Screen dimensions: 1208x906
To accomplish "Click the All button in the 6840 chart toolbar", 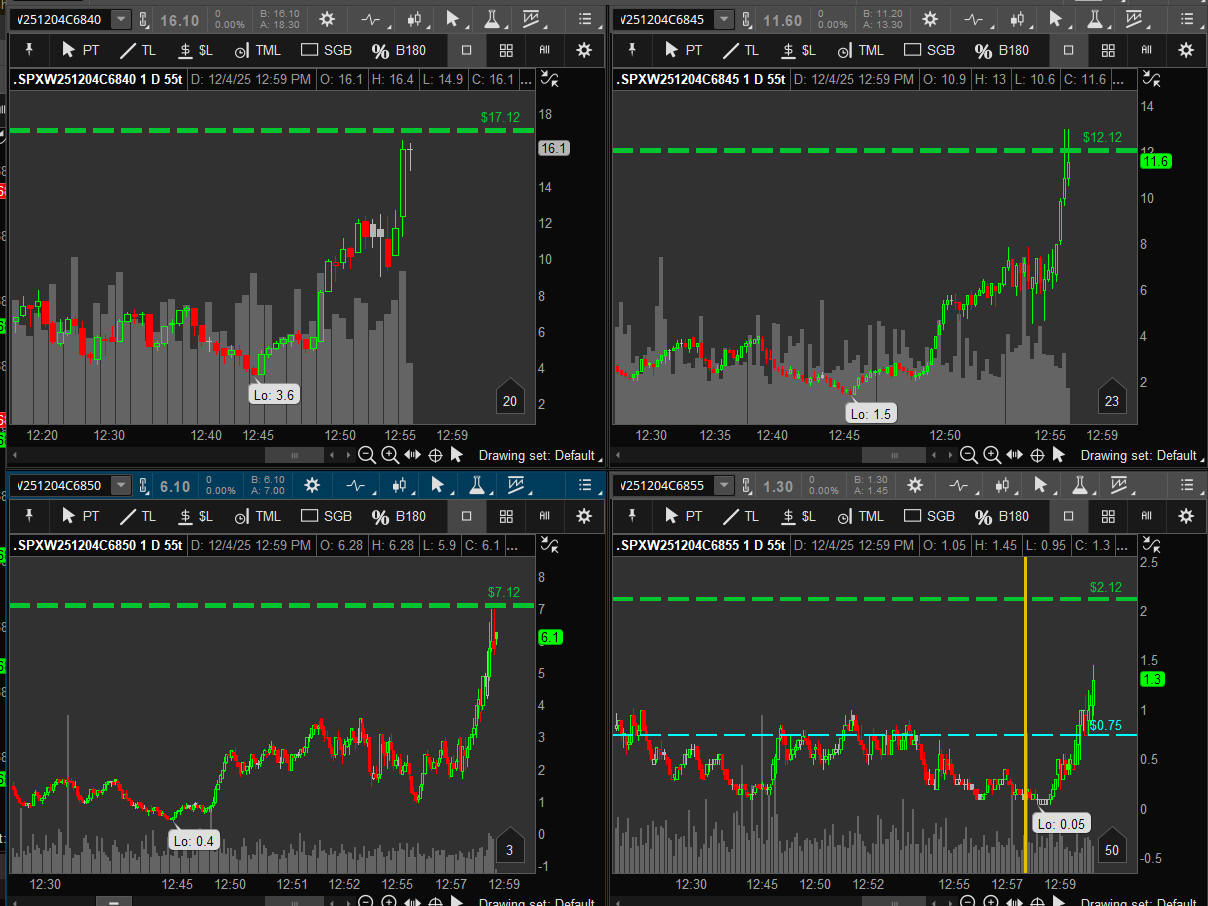I will click(545, 50).
